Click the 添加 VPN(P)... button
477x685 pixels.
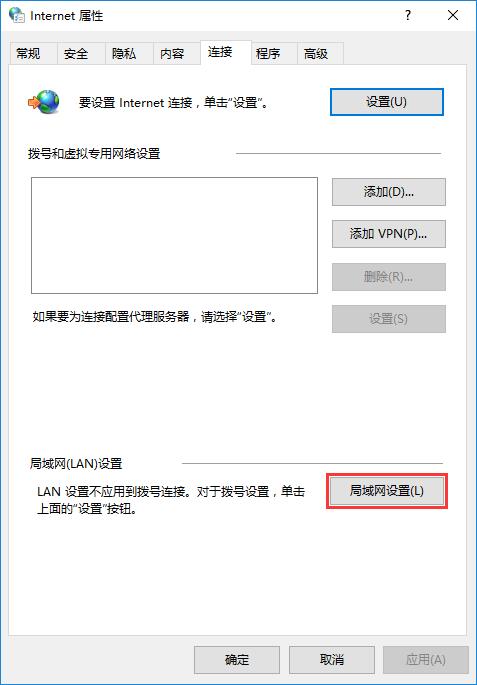(x=389, y=234)
